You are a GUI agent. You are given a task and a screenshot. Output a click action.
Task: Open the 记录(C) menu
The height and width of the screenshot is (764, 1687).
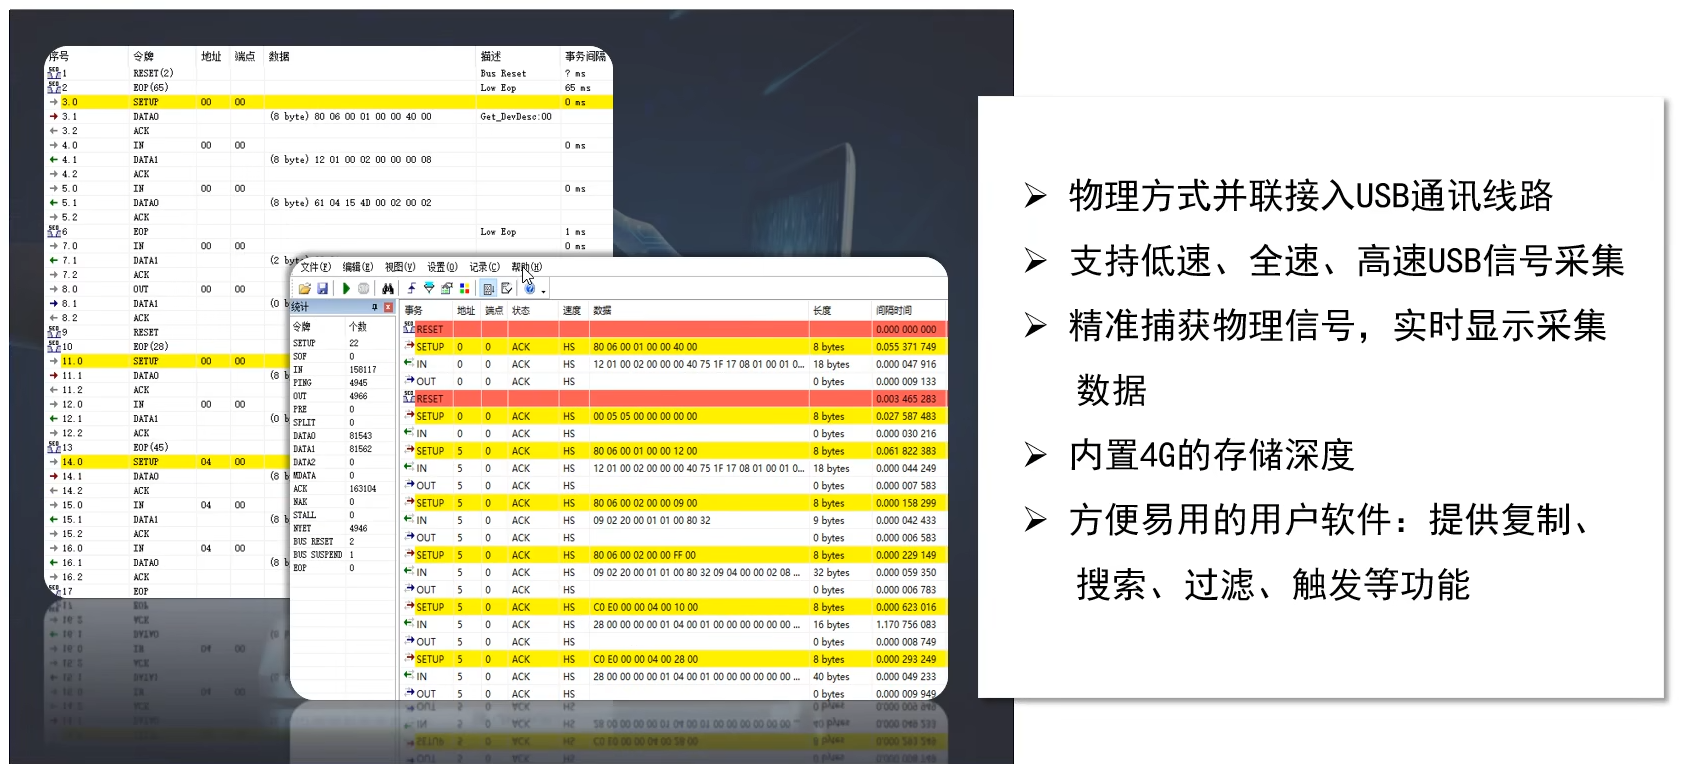coord(484,267)
